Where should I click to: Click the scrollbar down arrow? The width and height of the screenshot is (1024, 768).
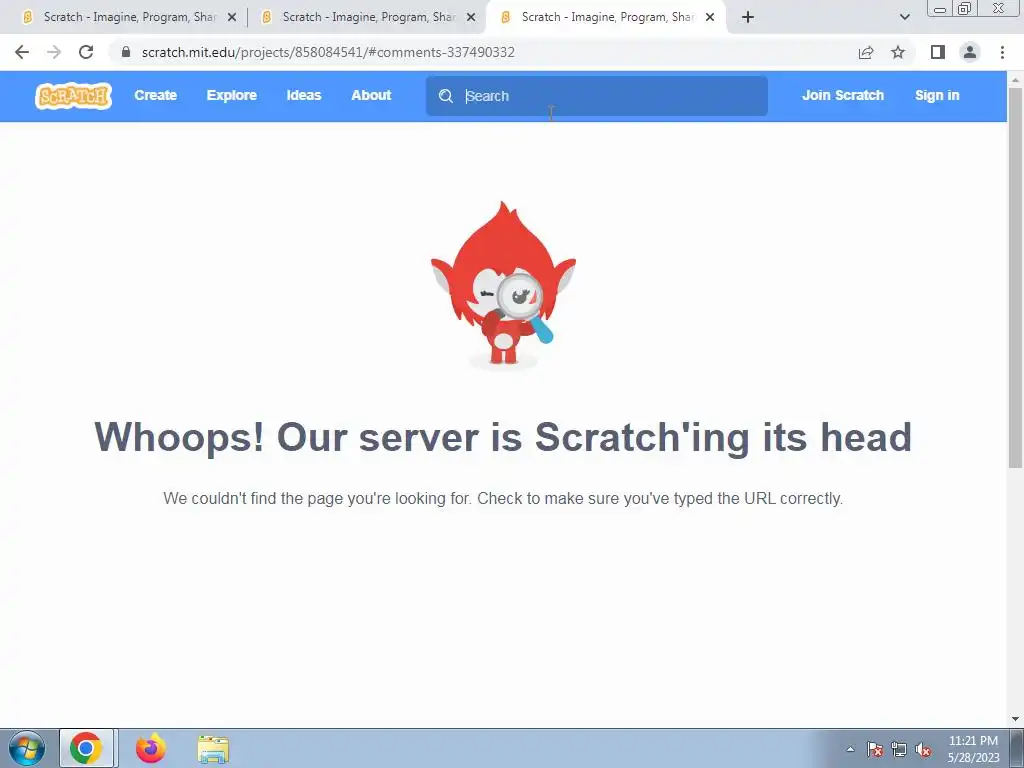click(1015, 719)
